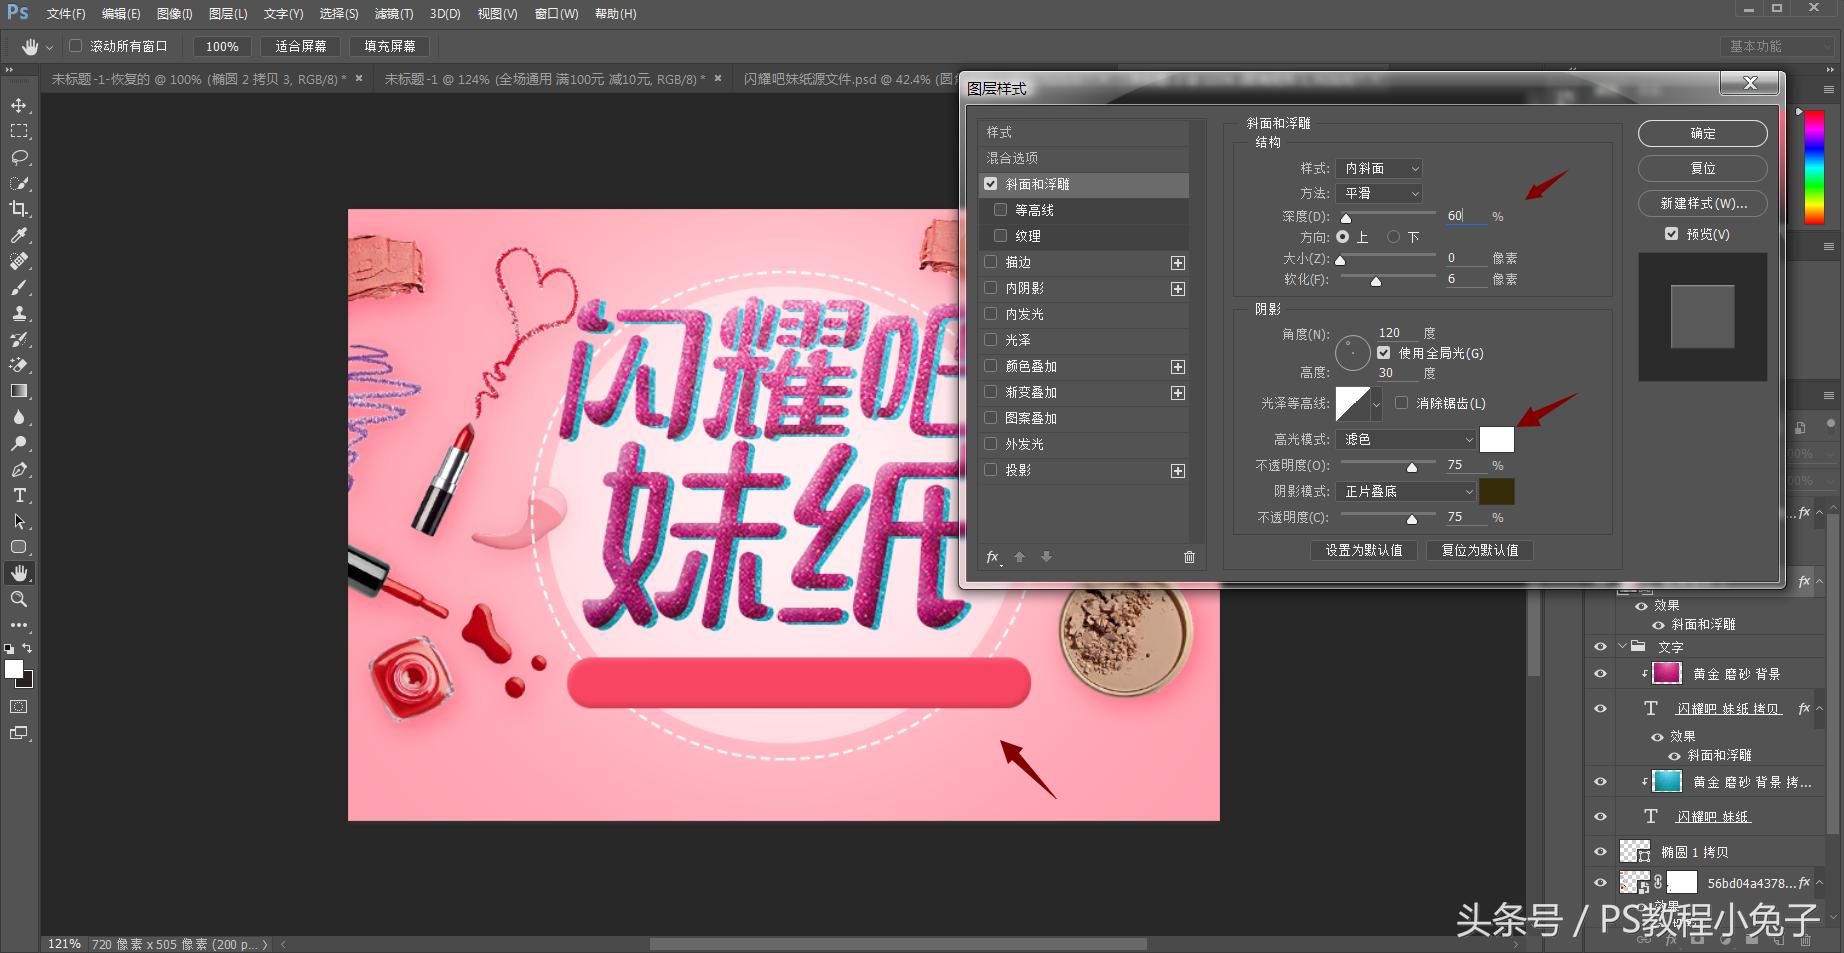Select the Hand tool
The image size is (1844, 953).
[18, 573]
